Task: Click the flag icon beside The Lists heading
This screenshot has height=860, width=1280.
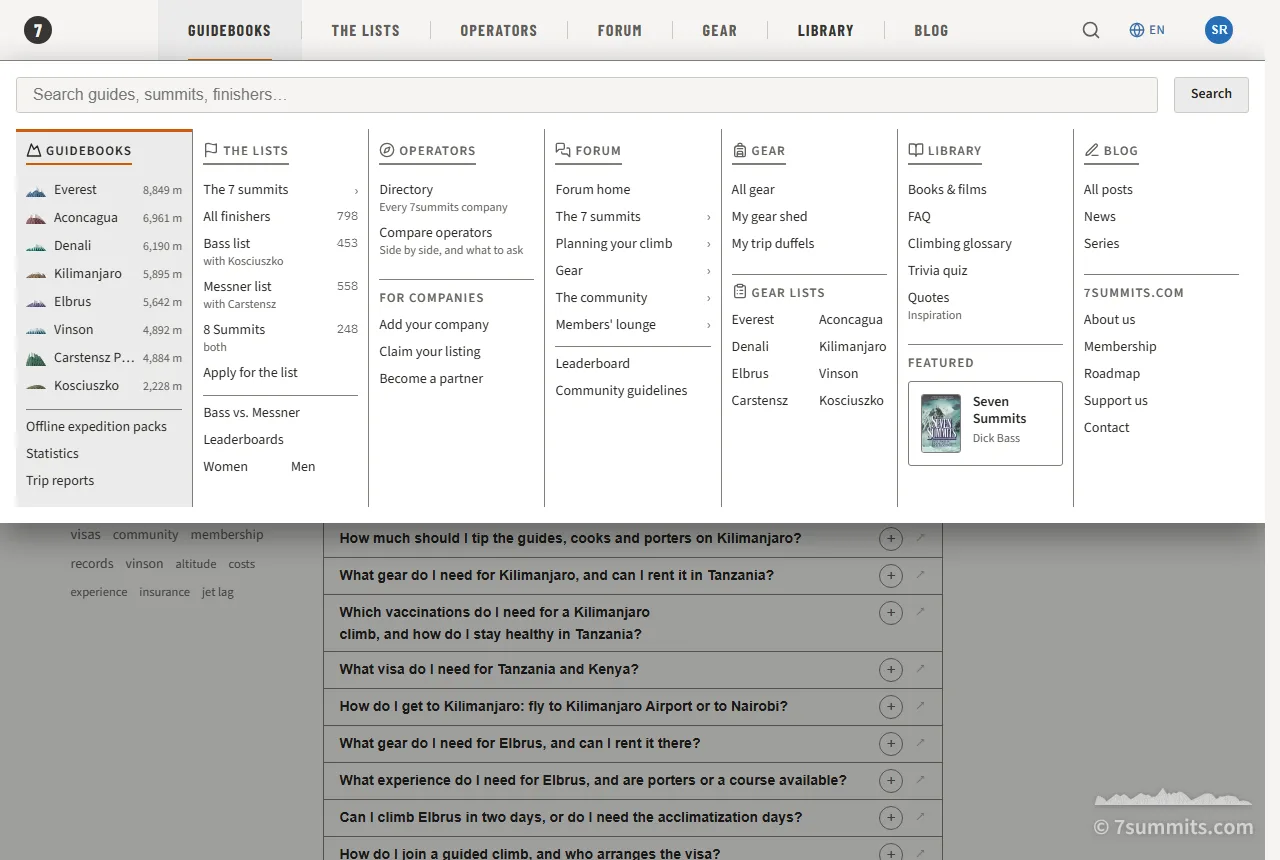Action: point(211,151)
